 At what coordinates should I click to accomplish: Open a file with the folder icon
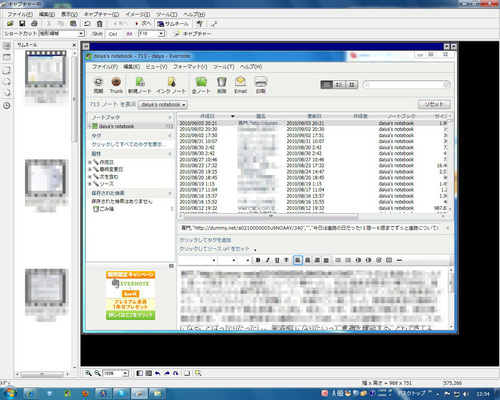10,24
